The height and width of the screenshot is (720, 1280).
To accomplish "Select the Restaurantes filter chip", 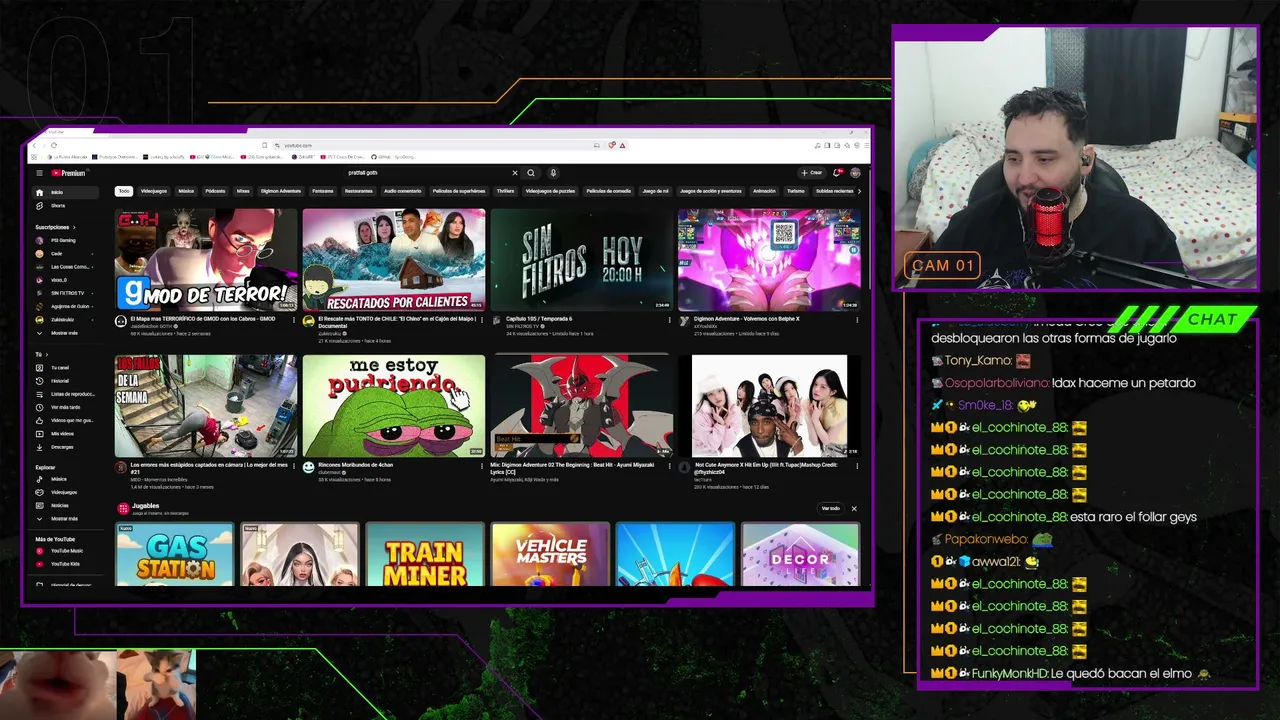I will click(359, 191).
